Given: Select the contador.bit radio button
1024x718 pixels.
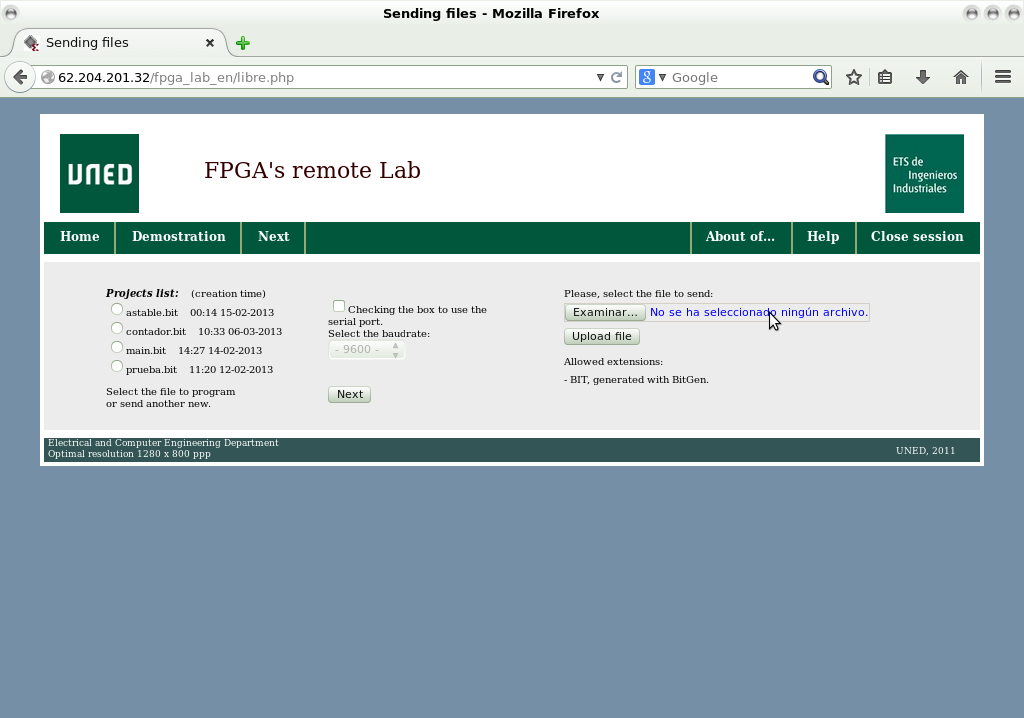Looking at the screenshot, I should pyautogui.click(x=116, y=327).
